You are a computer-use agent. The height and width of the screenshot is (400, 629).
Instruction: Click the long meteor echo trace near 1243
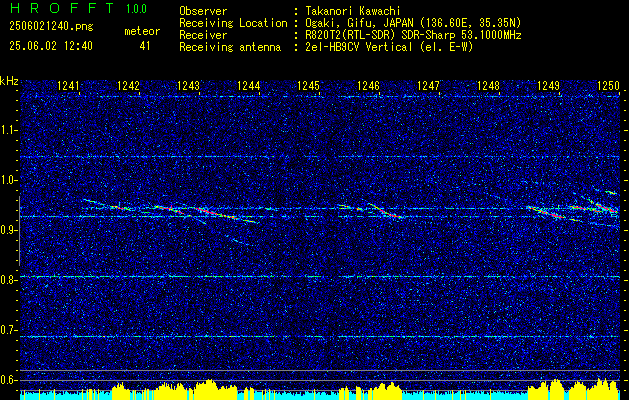[x=225, y=214]
